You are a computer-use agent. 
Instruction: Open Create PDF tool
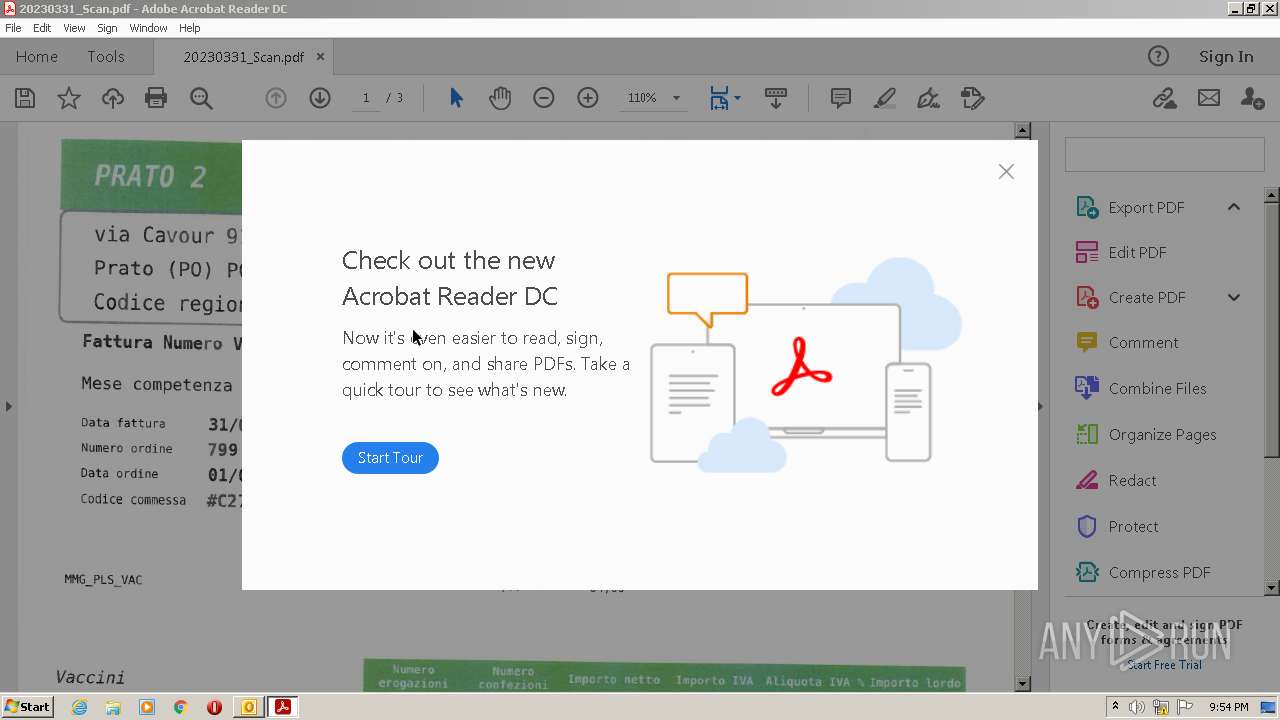tap(1146, 297)
